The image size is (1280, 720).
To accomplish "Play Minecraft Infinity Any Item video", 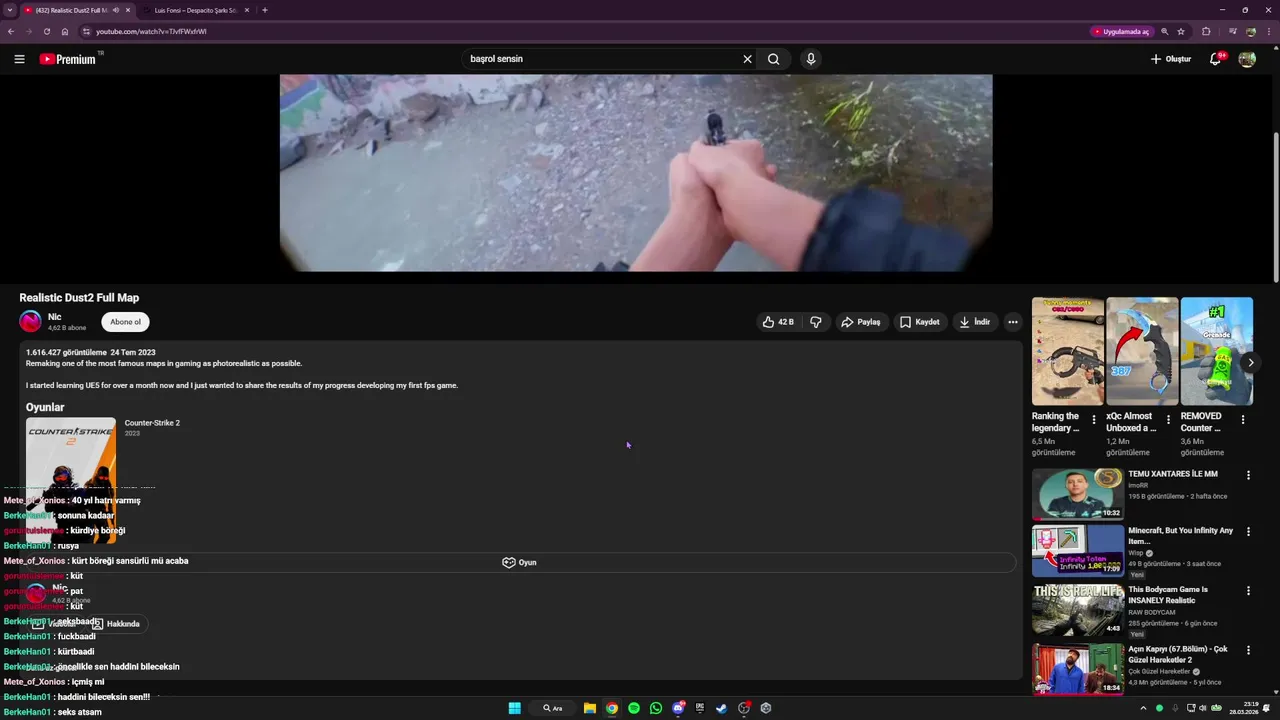I will pos(1078,551).
